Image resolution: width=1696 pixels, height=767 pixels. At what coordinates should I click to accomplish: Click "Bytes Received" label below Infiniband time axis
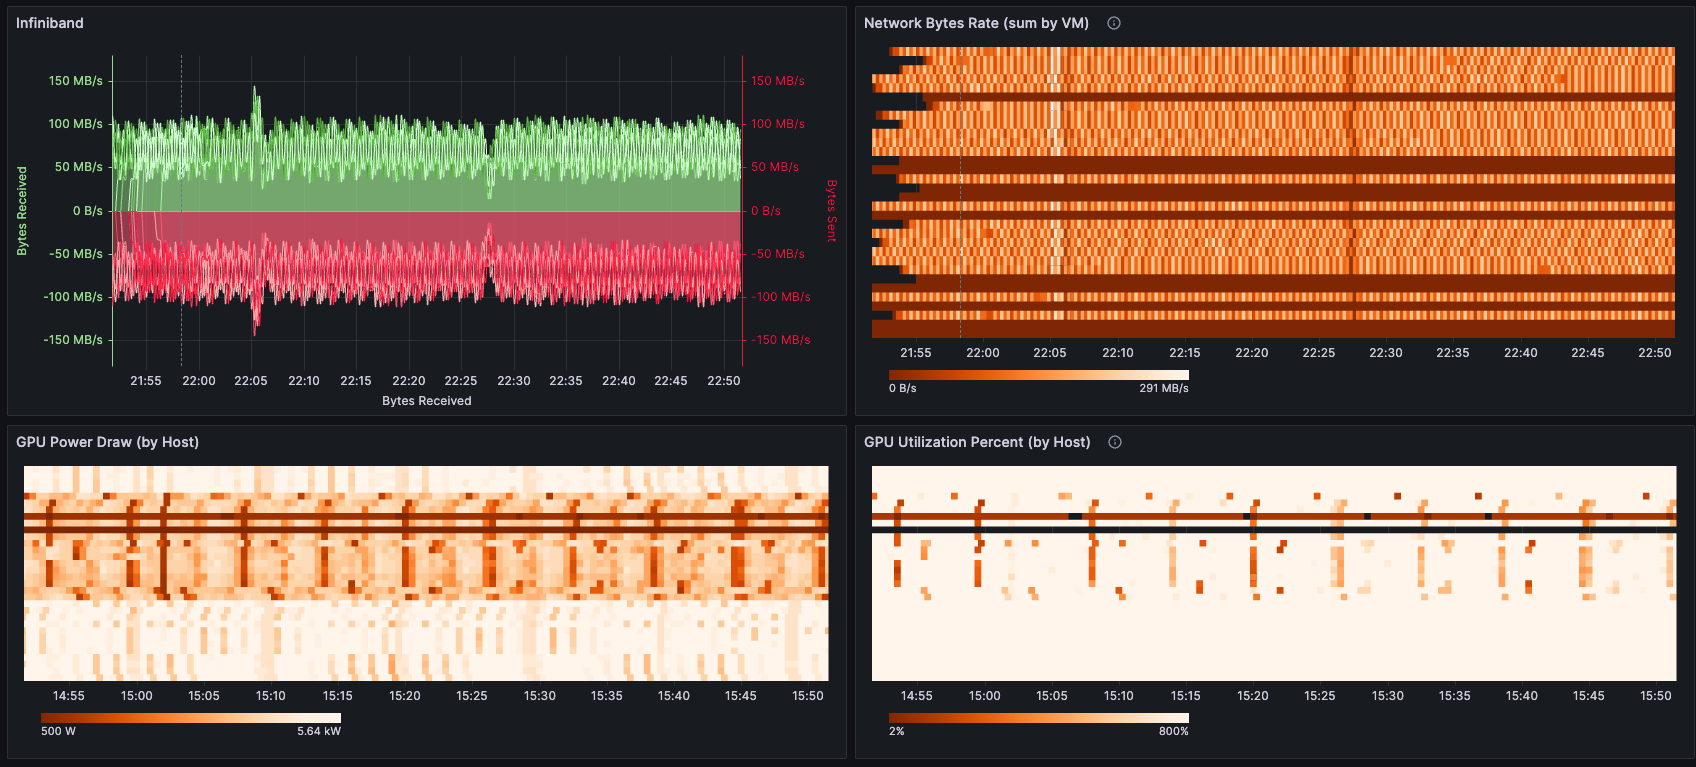point(426,401)
